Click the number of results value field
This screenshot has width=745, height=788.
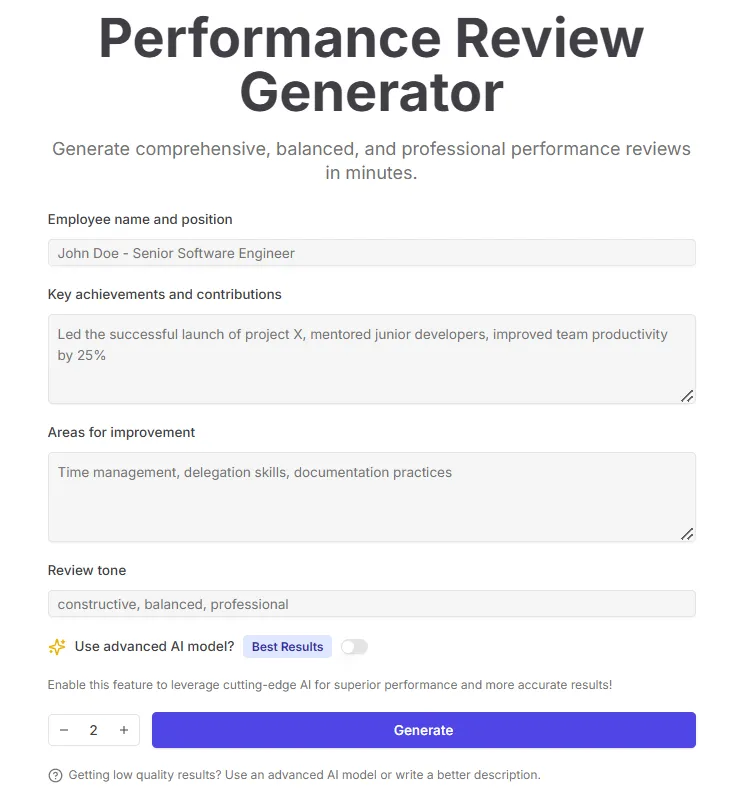[94, 730]
